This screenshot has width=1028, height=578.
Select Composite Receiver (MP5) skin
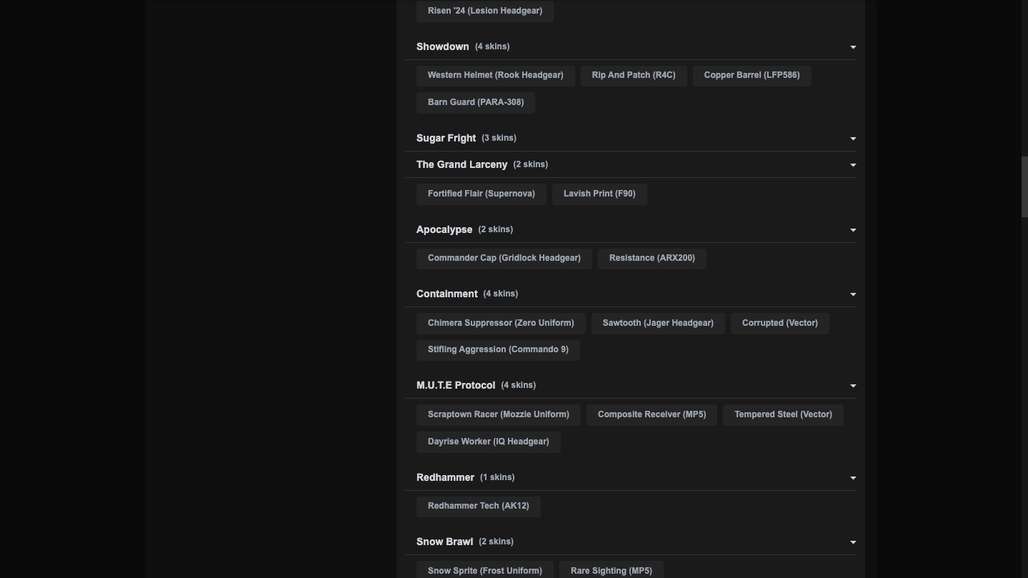click(652, 415)
